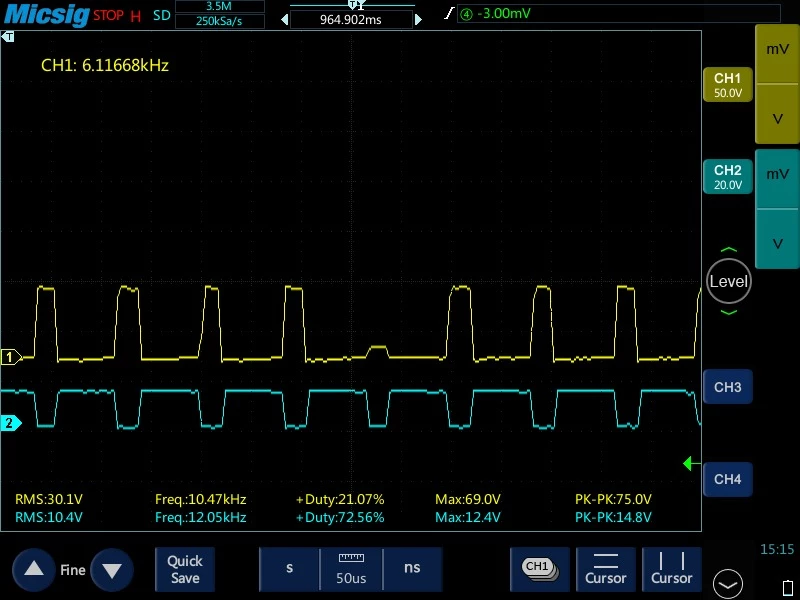Select the rising edge trigger icon
This screenshot has height=600, width=800.
(x=448, y=13)
